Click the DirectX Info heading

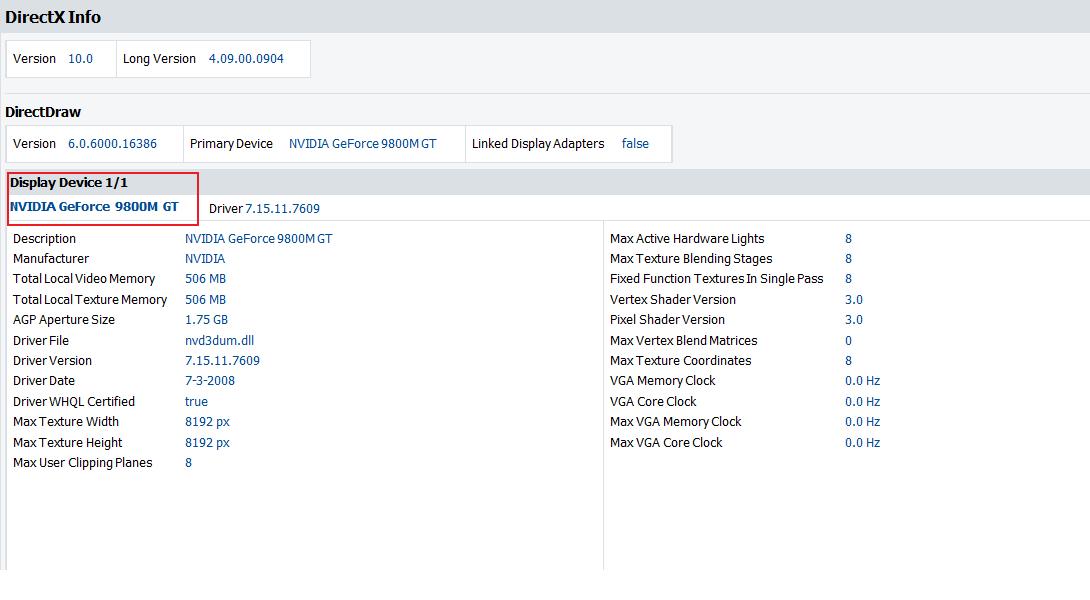click(53, 17)
